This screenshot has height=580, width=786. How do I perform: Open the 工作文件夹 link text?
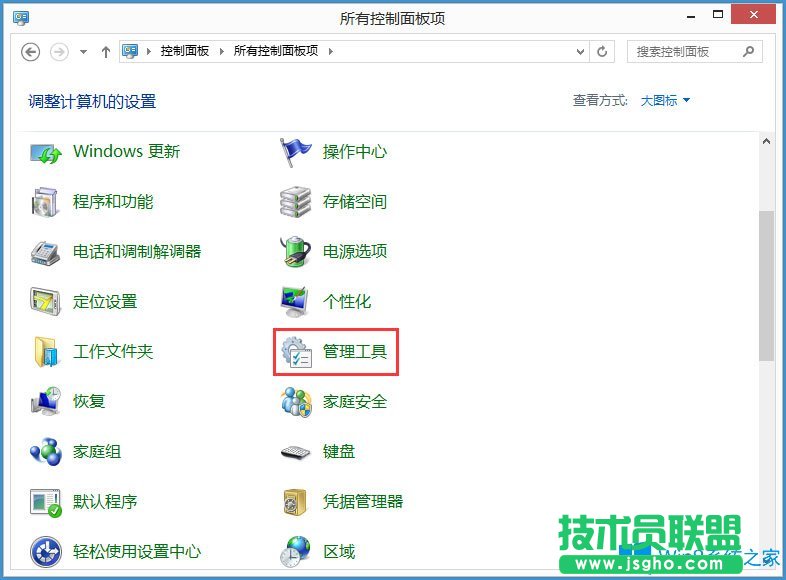click(x=113, y=351)
